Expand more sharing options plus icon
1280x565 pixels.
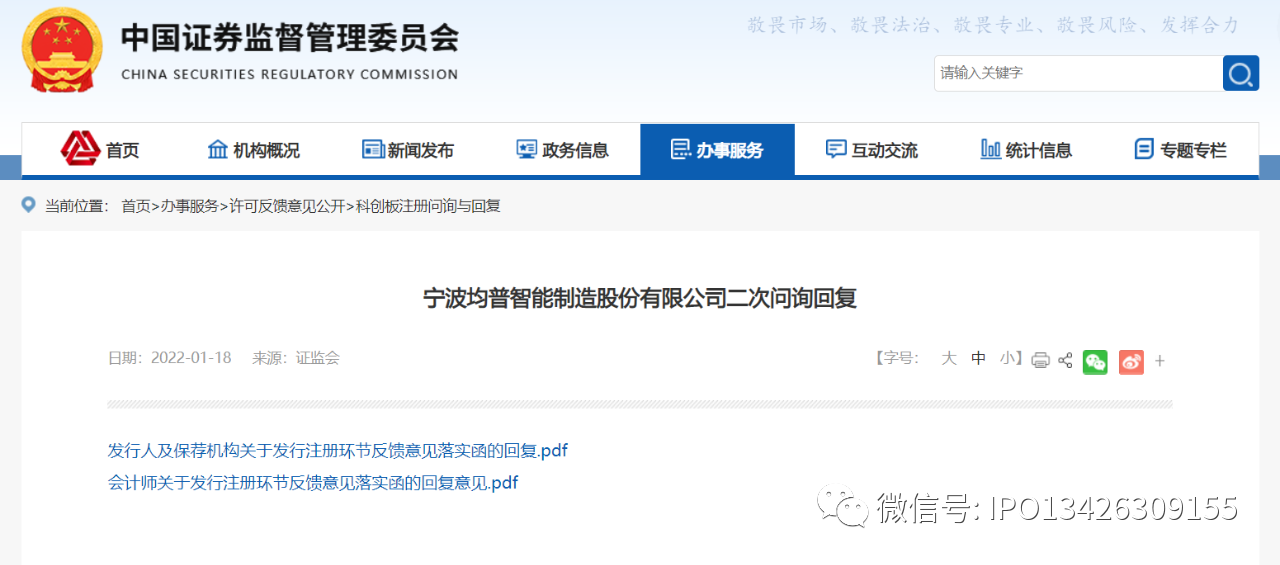coord(1160,361)
